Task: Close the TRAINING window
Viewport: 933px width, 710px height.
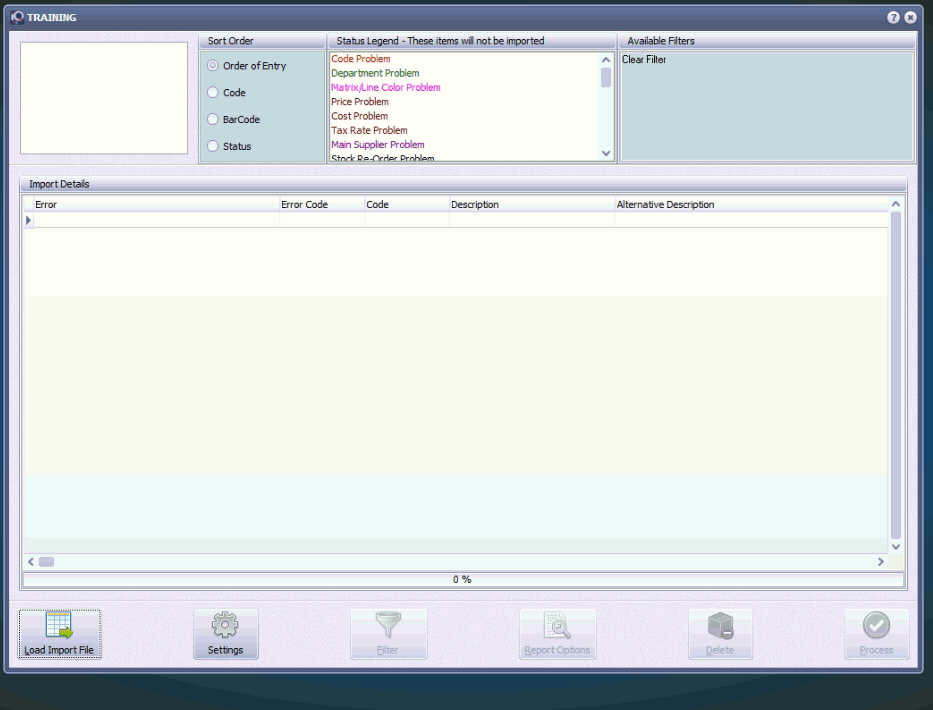Action: [x=910, y=17]
